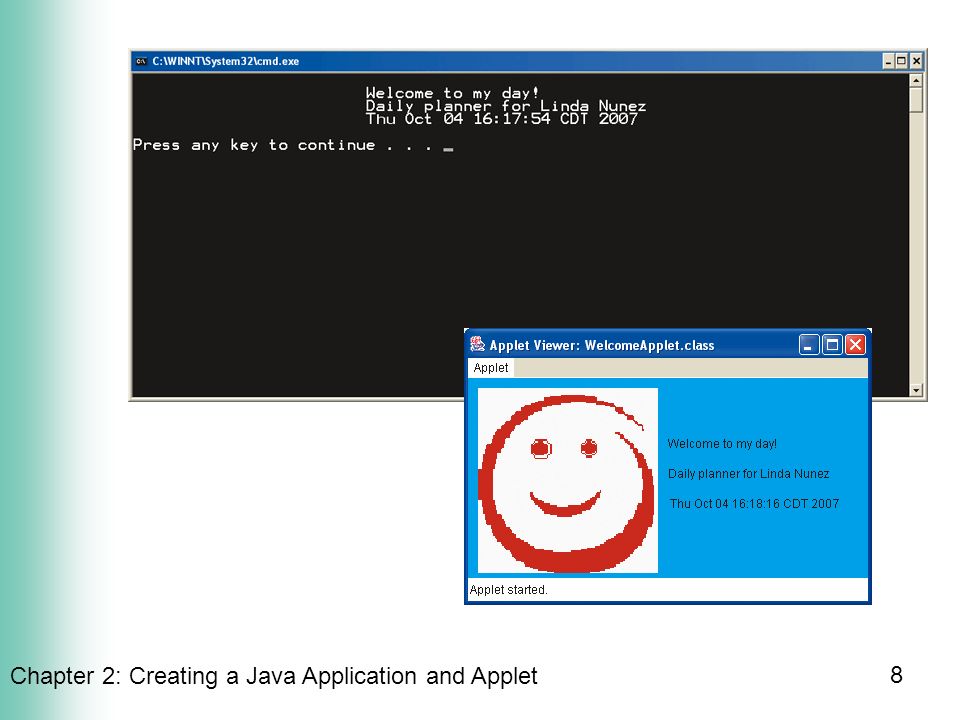Click the smiley face image in the applet
Image resolution: width=960 pixels, height=720 pixels.
coord(568,481)
